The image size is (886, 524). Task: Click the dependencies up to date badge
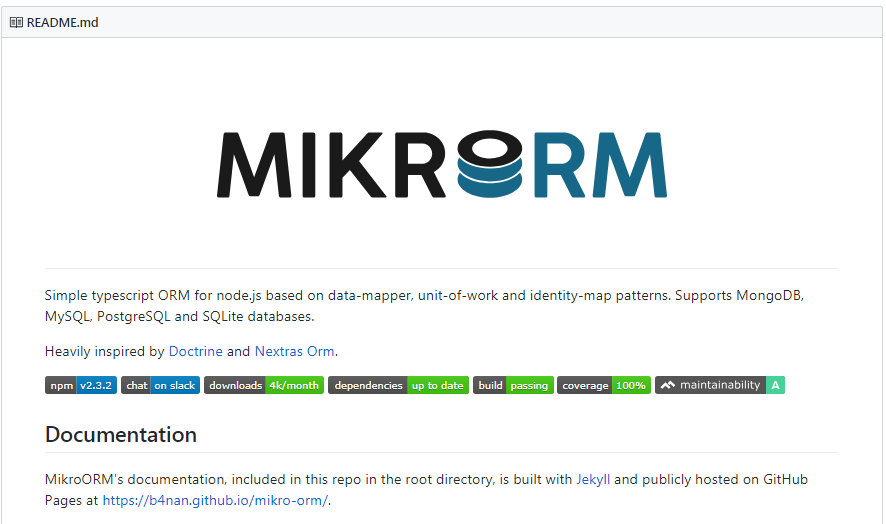398,386
